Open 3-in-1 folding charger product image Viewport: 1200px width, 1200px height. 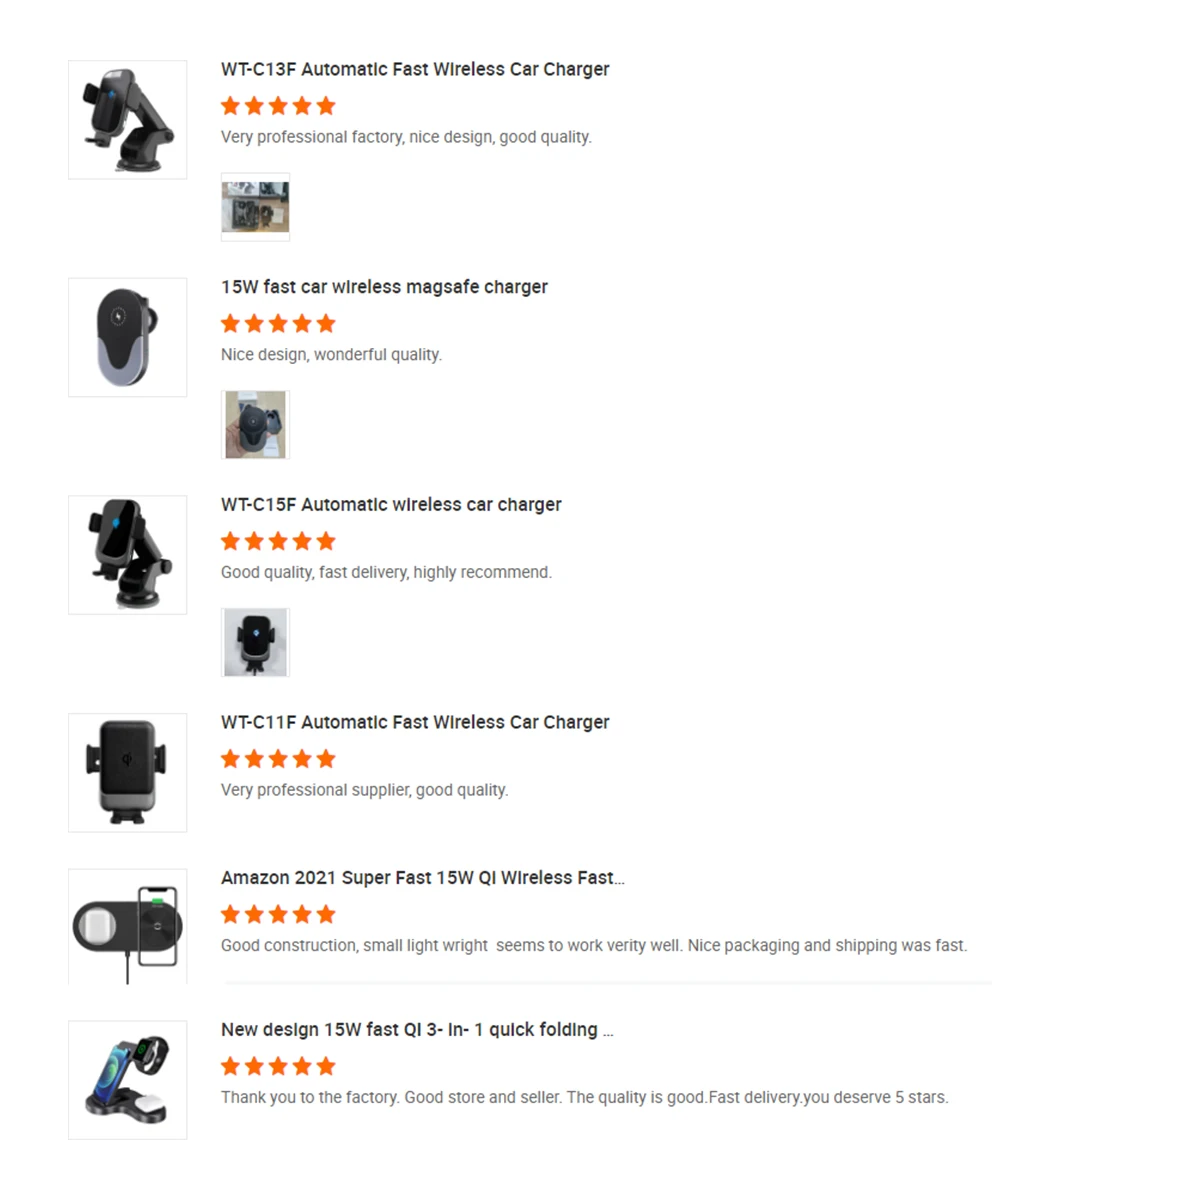click(x=127, y=1080)
